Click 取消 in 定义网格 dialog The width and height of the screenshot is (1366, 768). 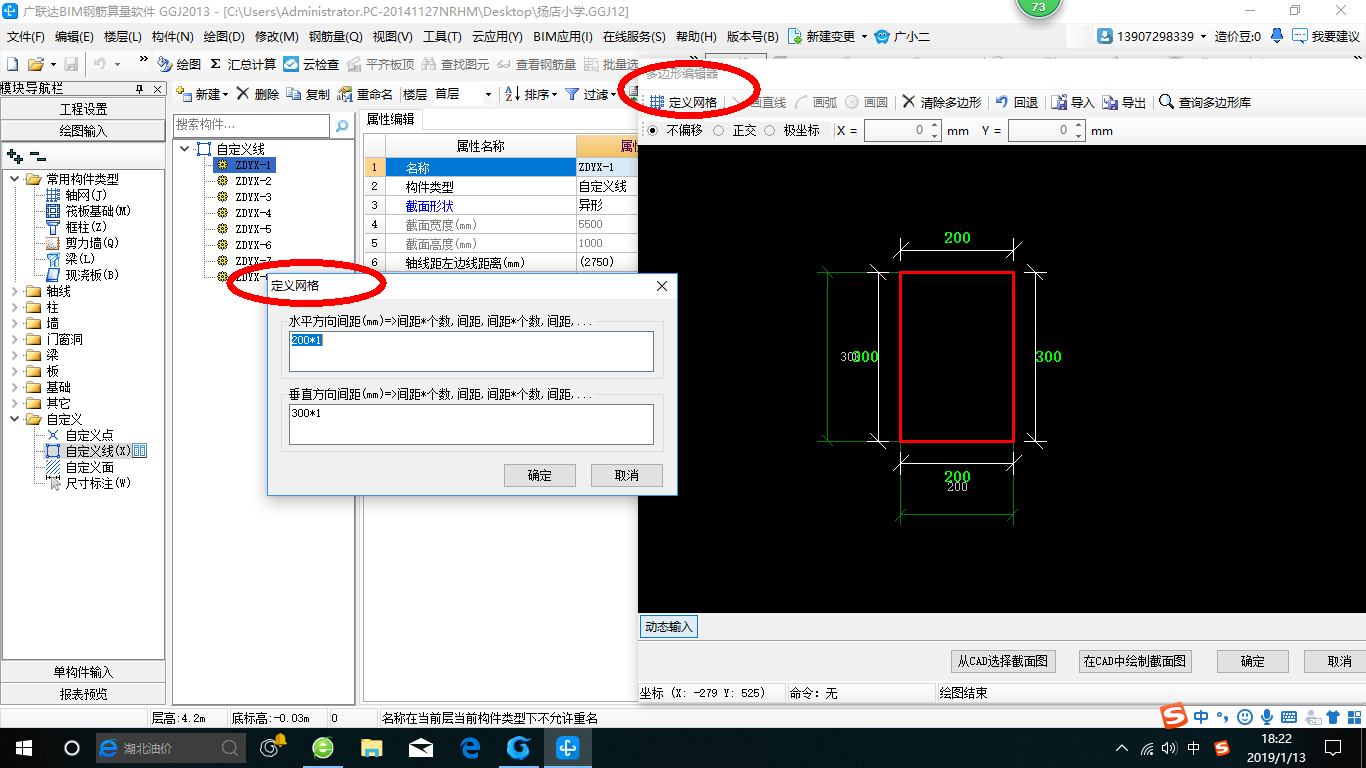click(x=626, y=475)
